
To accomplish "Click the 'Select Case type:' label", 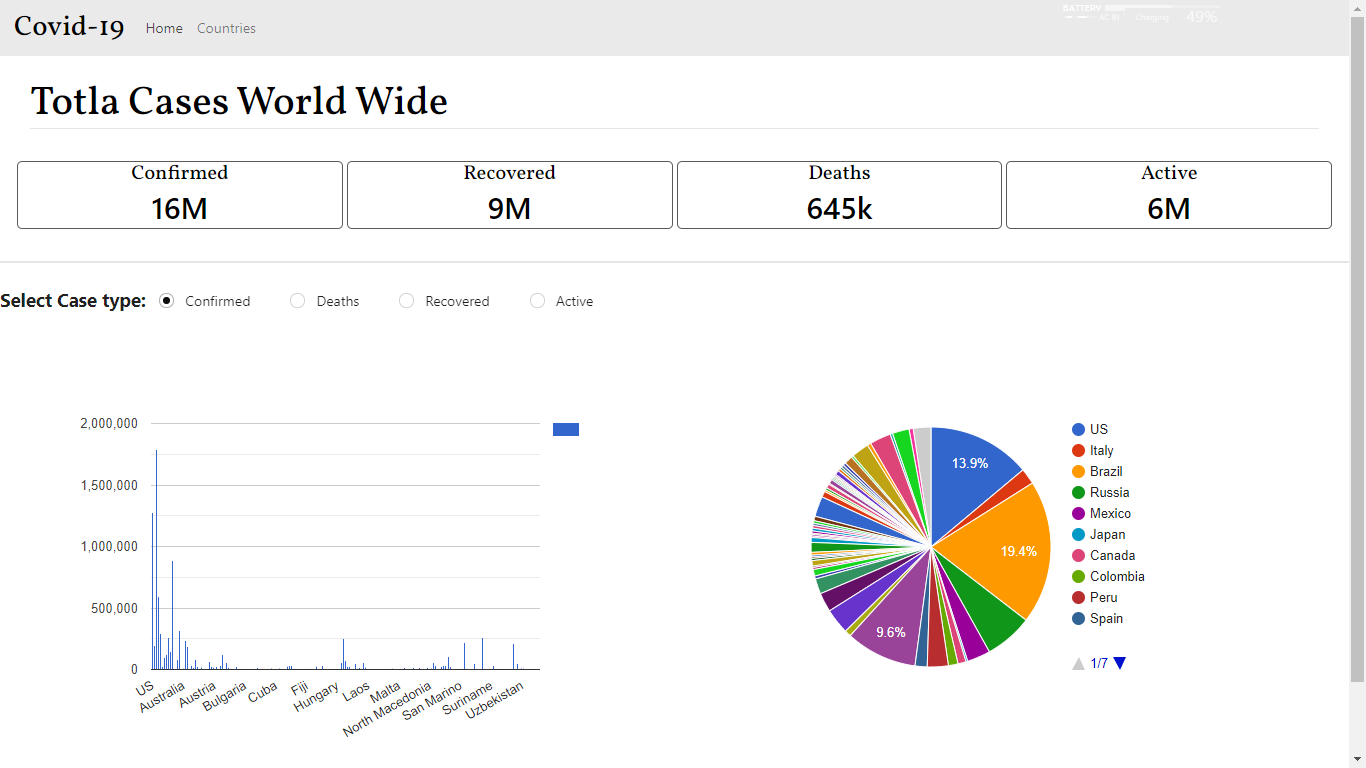I will pyautogui.click(x=73, y=300).
